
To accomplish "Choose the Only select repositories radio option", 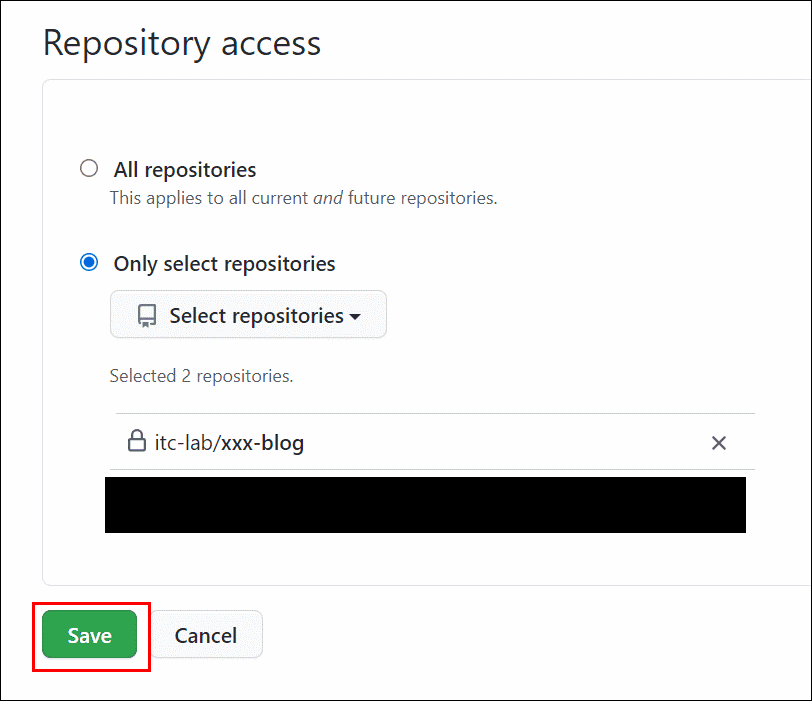I will click(89, 262).
